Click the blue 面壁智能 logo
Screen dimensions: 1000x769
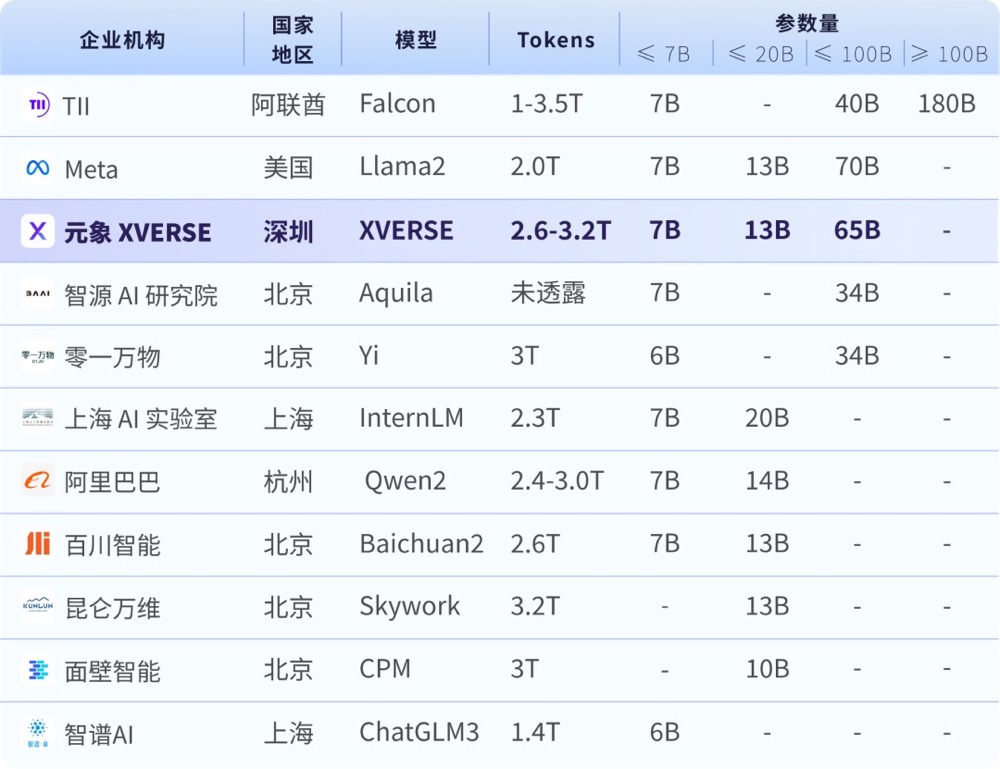click(x=38, y=670)
